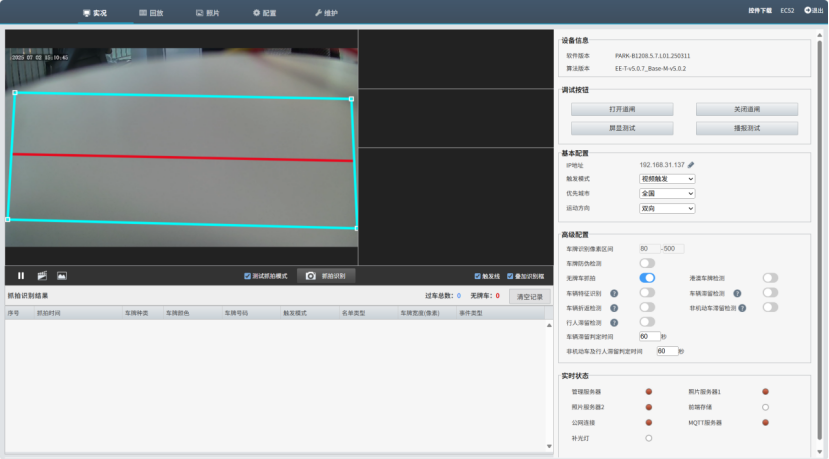Click minimum plate pixel field 80
Viewport: 829px width, 459px height.
point(649,249)
